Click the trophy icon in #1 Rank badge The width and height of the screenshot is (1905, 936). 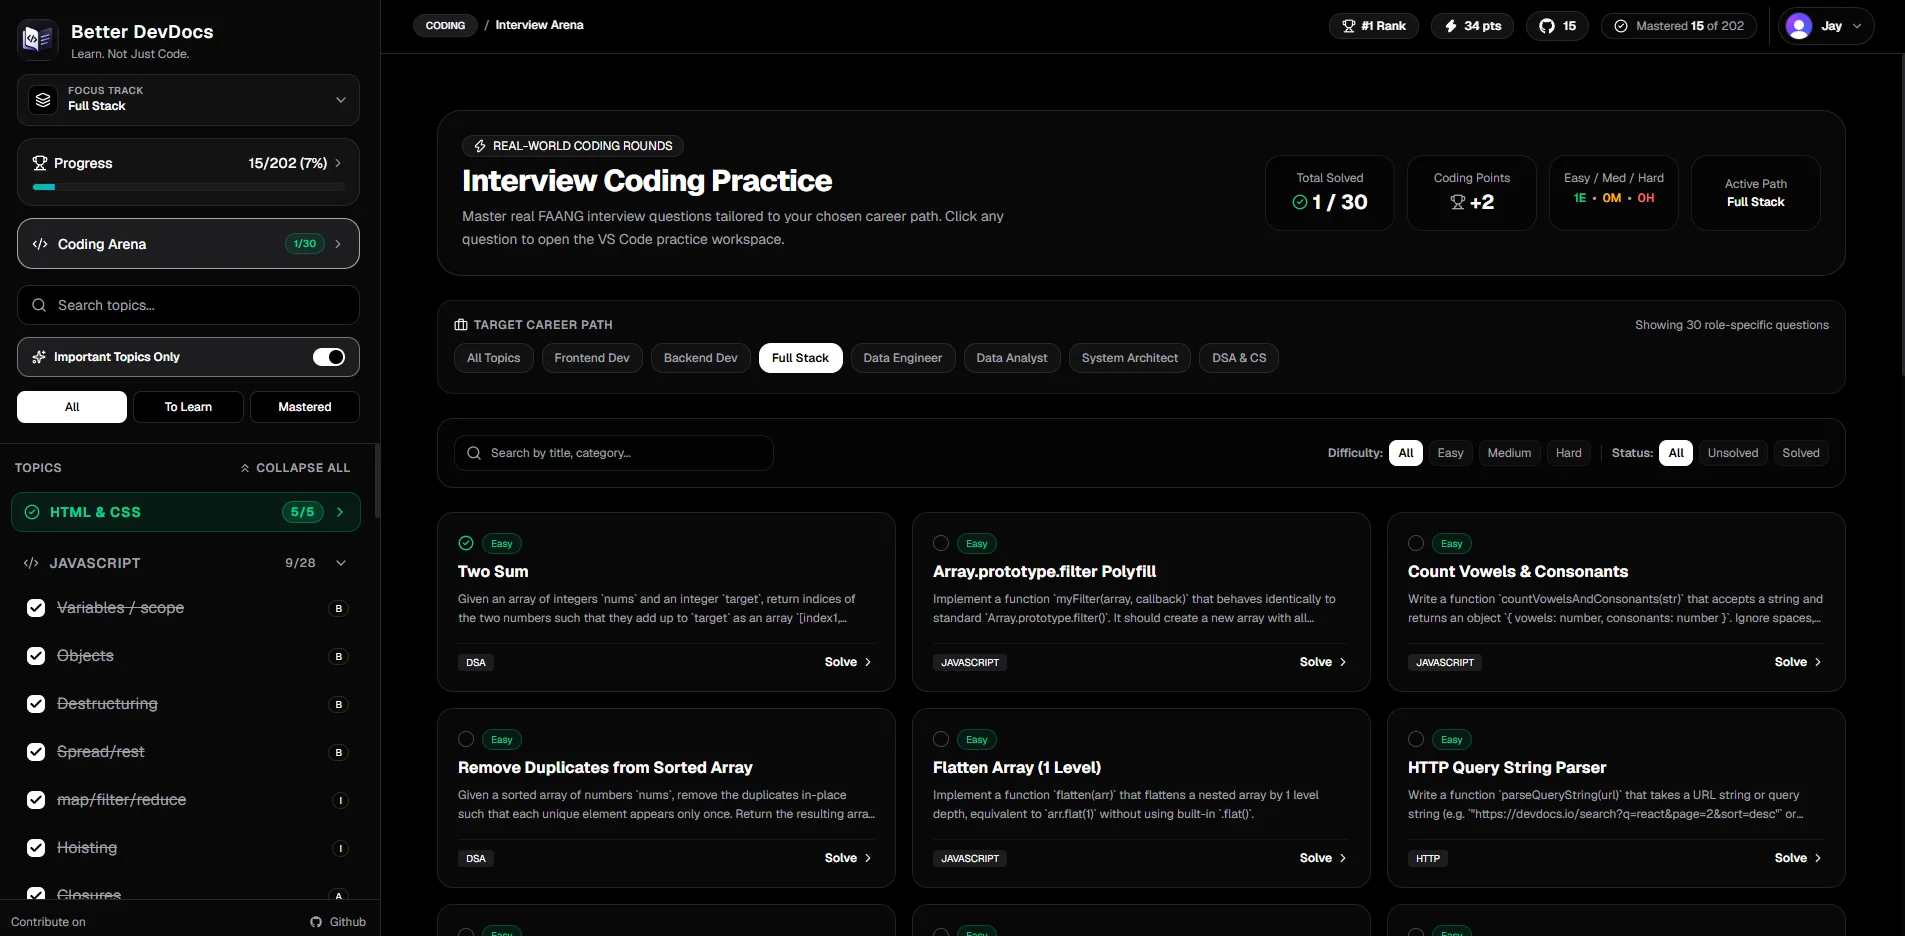click(1349, 26)
